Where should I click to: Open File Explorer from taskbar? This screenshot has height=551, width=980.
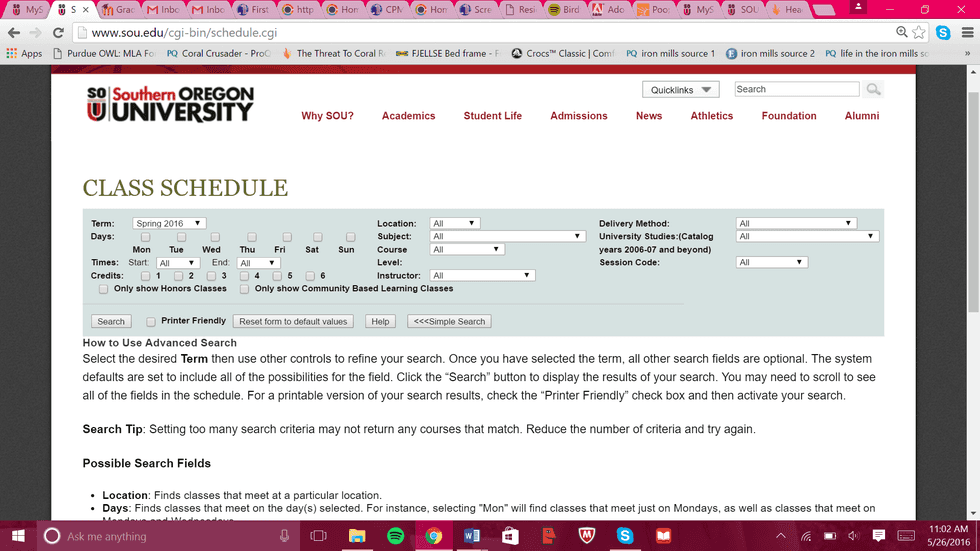tap(357, 536)
